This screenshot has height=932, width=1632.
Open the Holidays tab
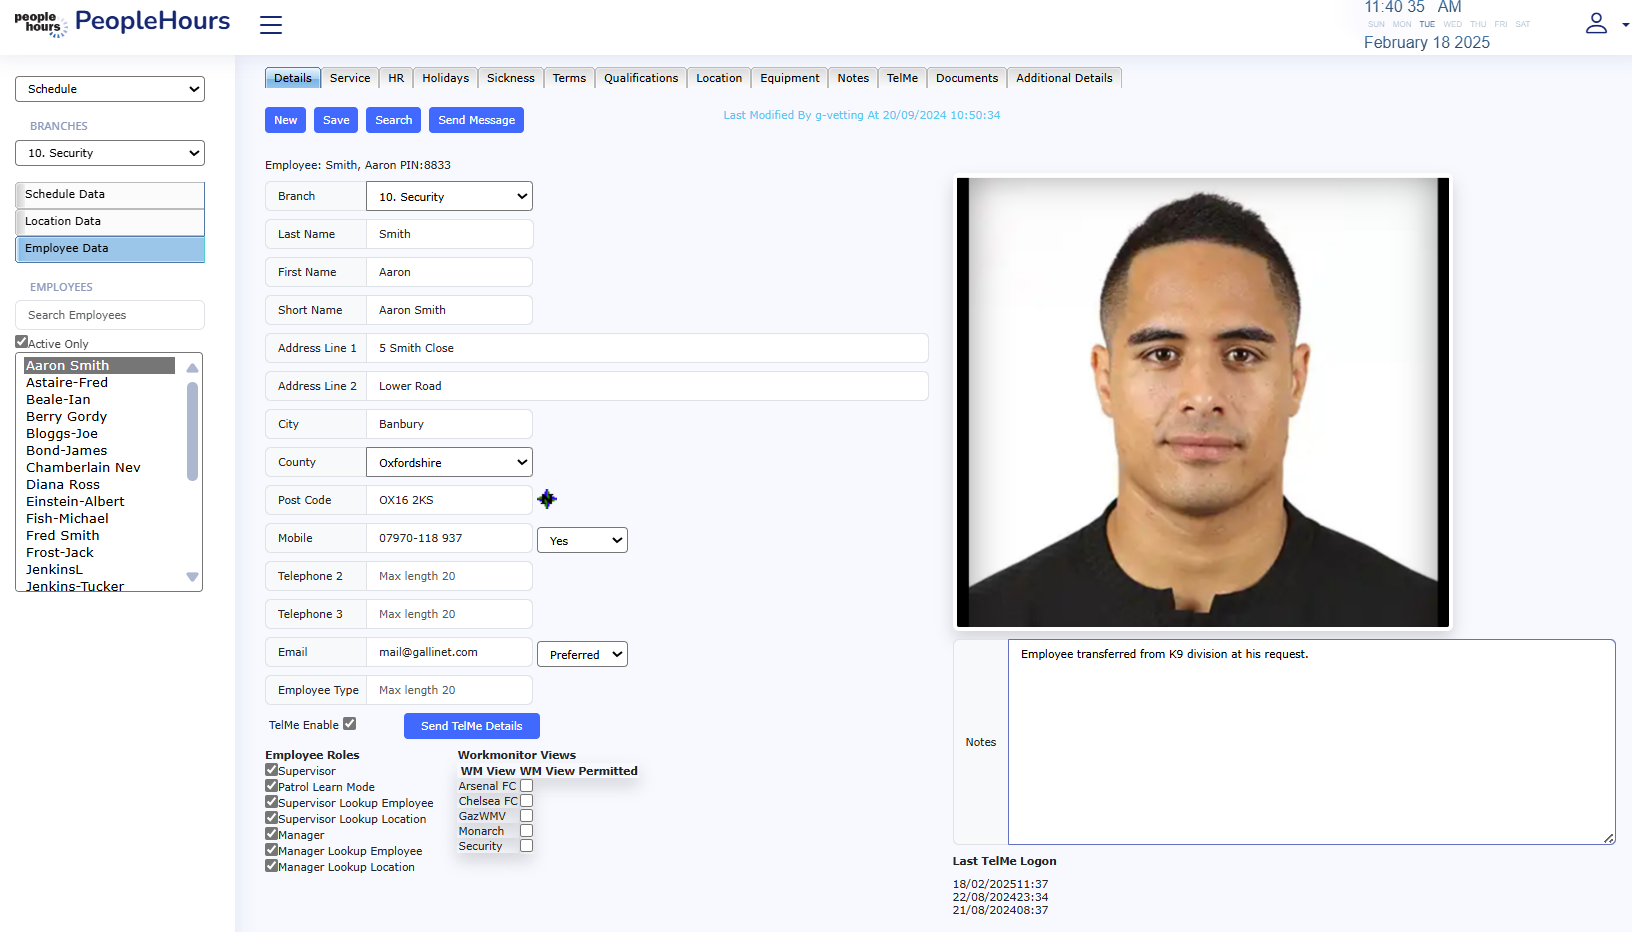(x=445, y=78)
